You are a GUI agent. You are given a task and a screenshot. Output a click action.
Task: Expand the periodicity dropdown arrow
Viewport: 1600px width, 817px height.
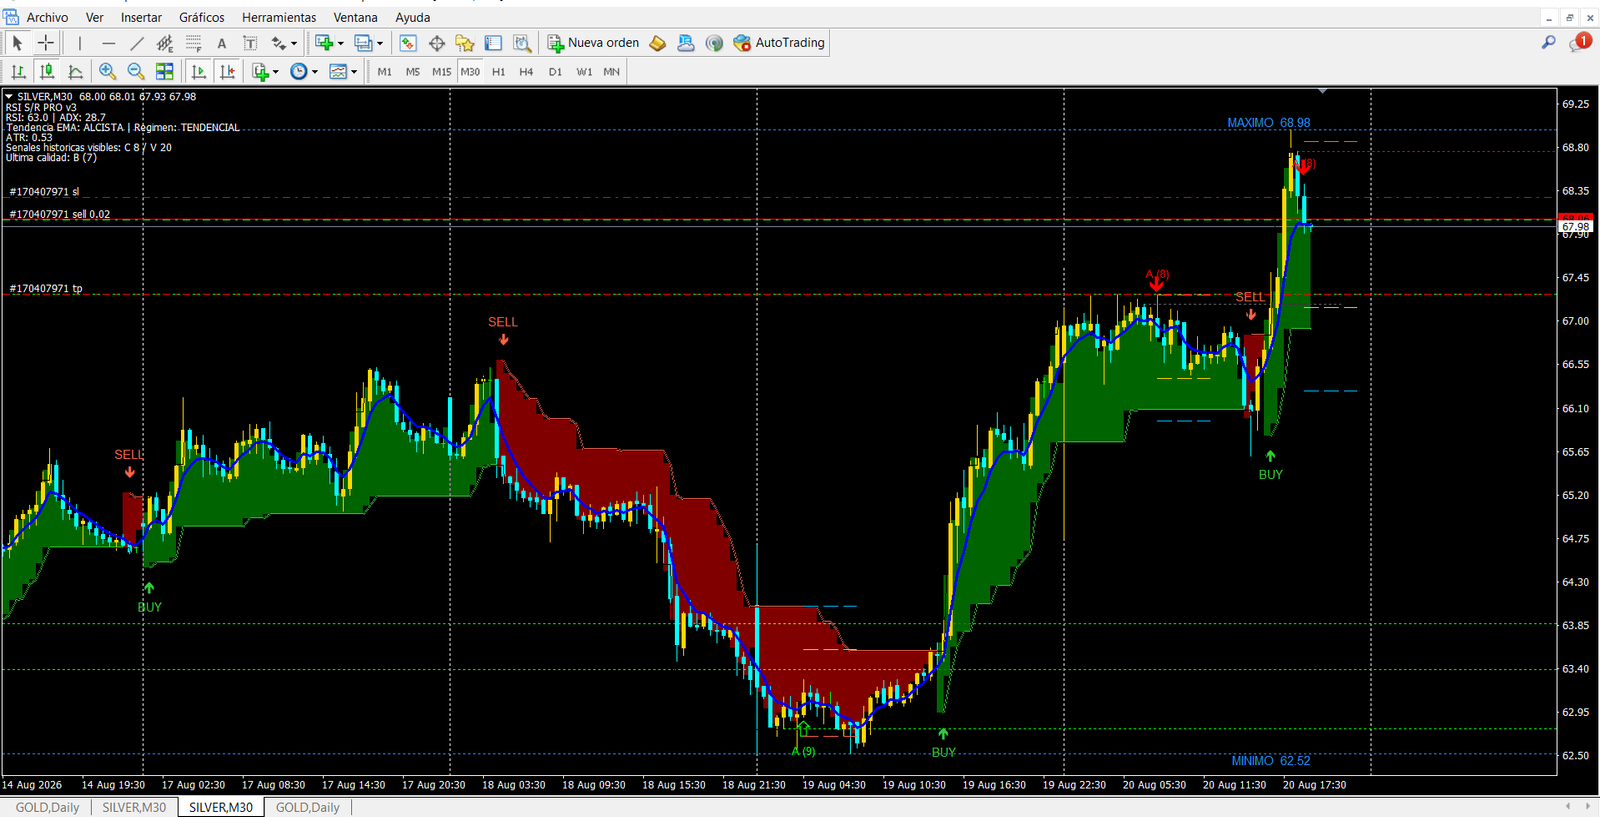tap(315, 71)
